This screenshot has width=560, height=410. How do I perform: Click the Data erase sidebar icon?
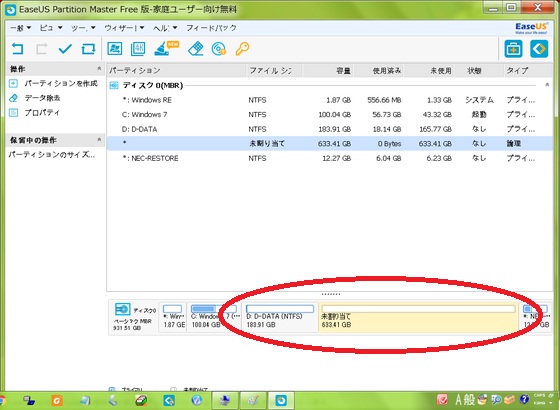point(13,98)
